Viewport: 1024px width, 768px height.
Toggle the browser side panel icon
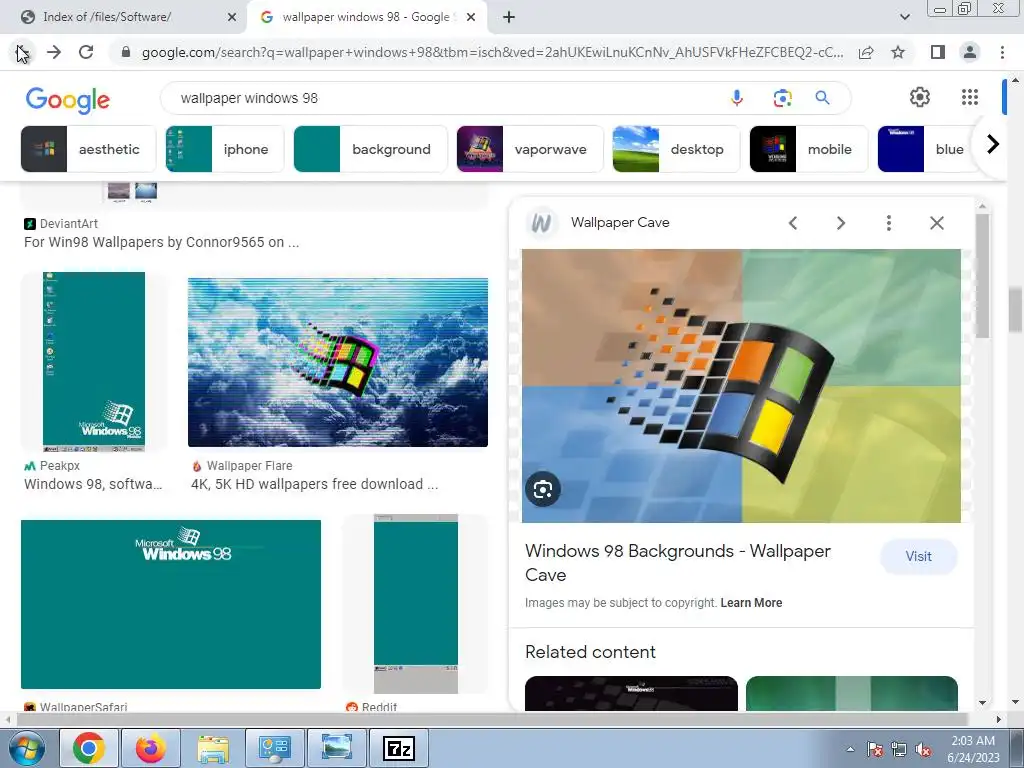938,52
